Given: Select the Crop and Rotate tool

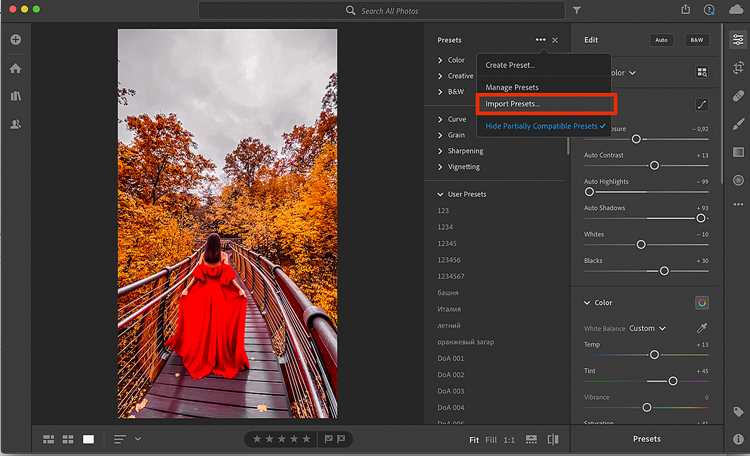Looking at the screenshot, I should (738, 67).
